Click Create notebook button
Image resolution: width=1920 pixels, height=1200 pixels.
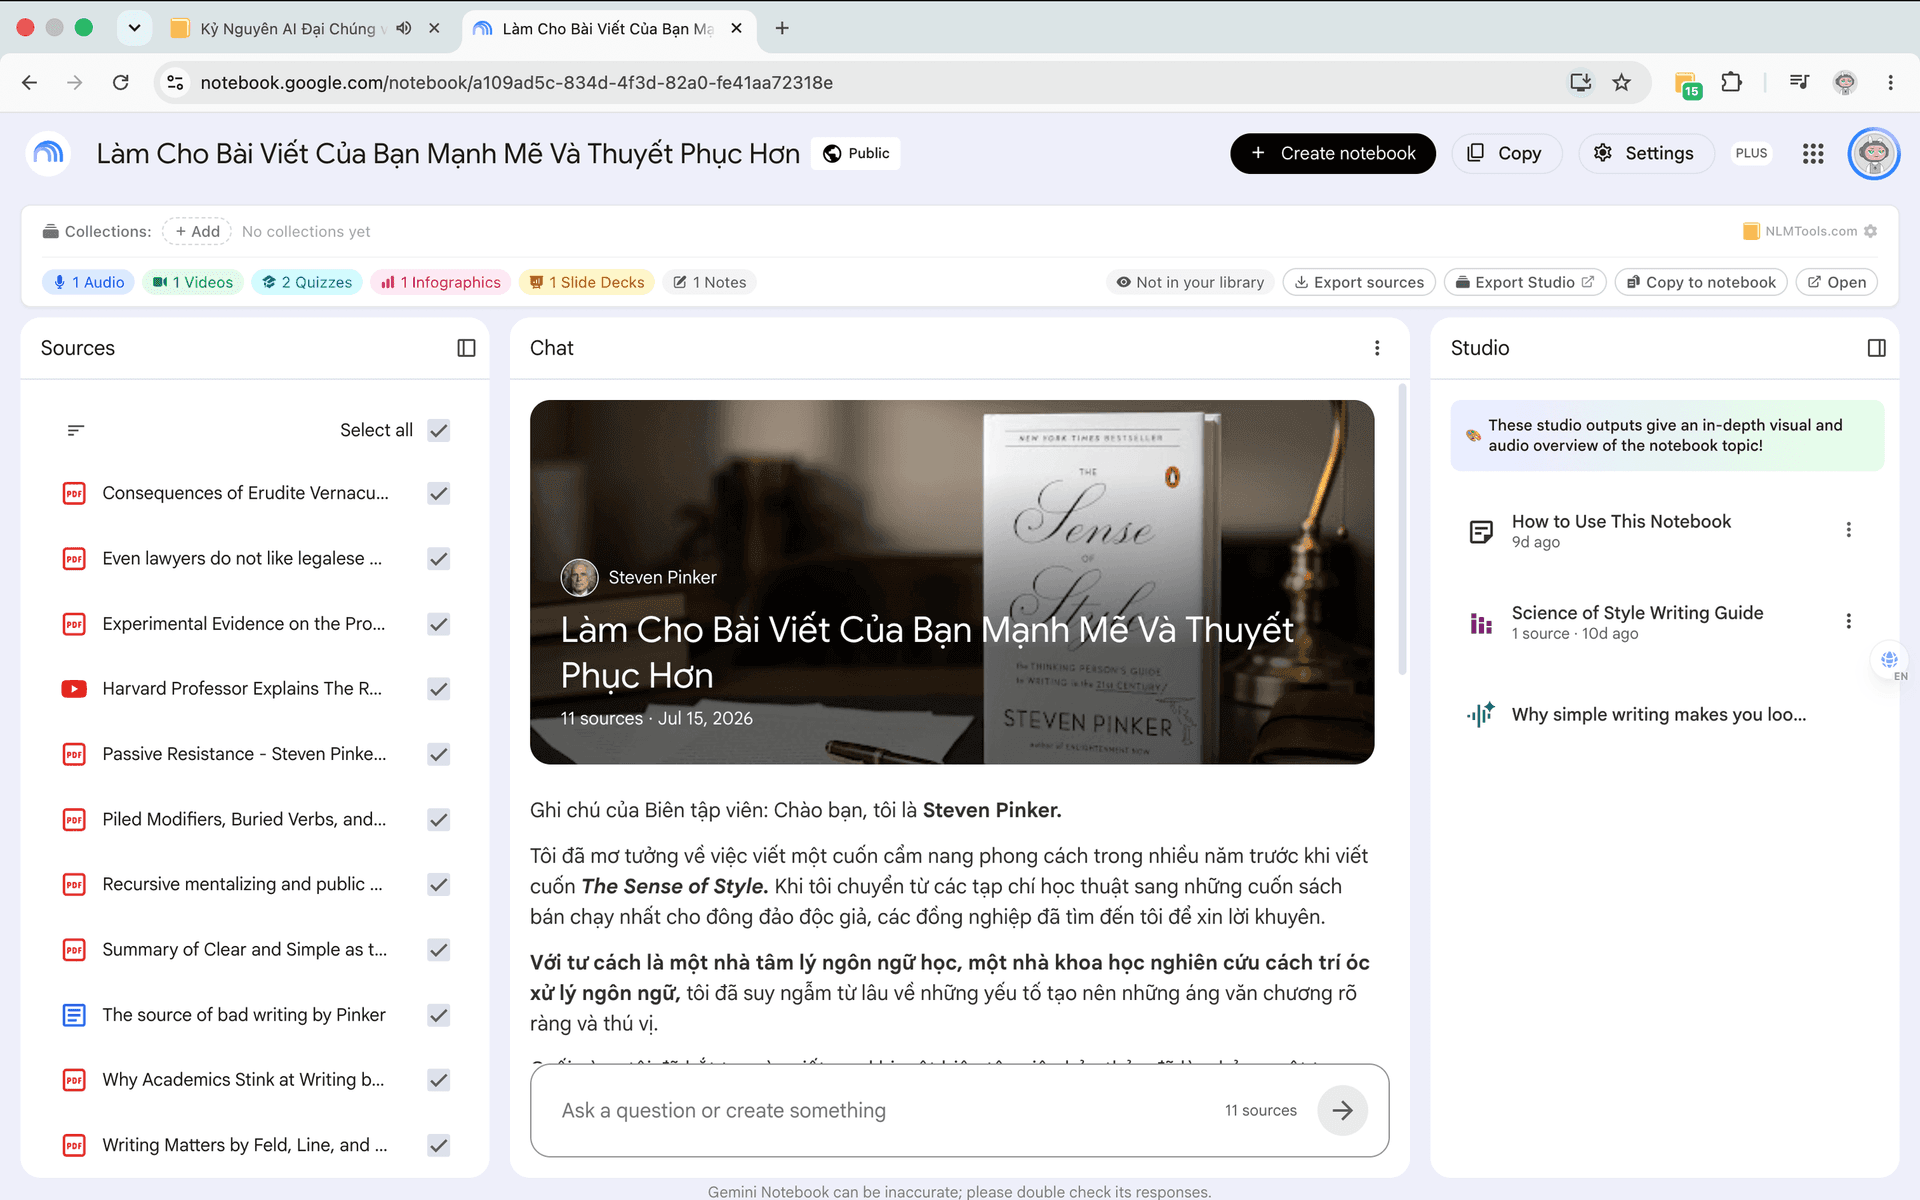coord(1333,153)
